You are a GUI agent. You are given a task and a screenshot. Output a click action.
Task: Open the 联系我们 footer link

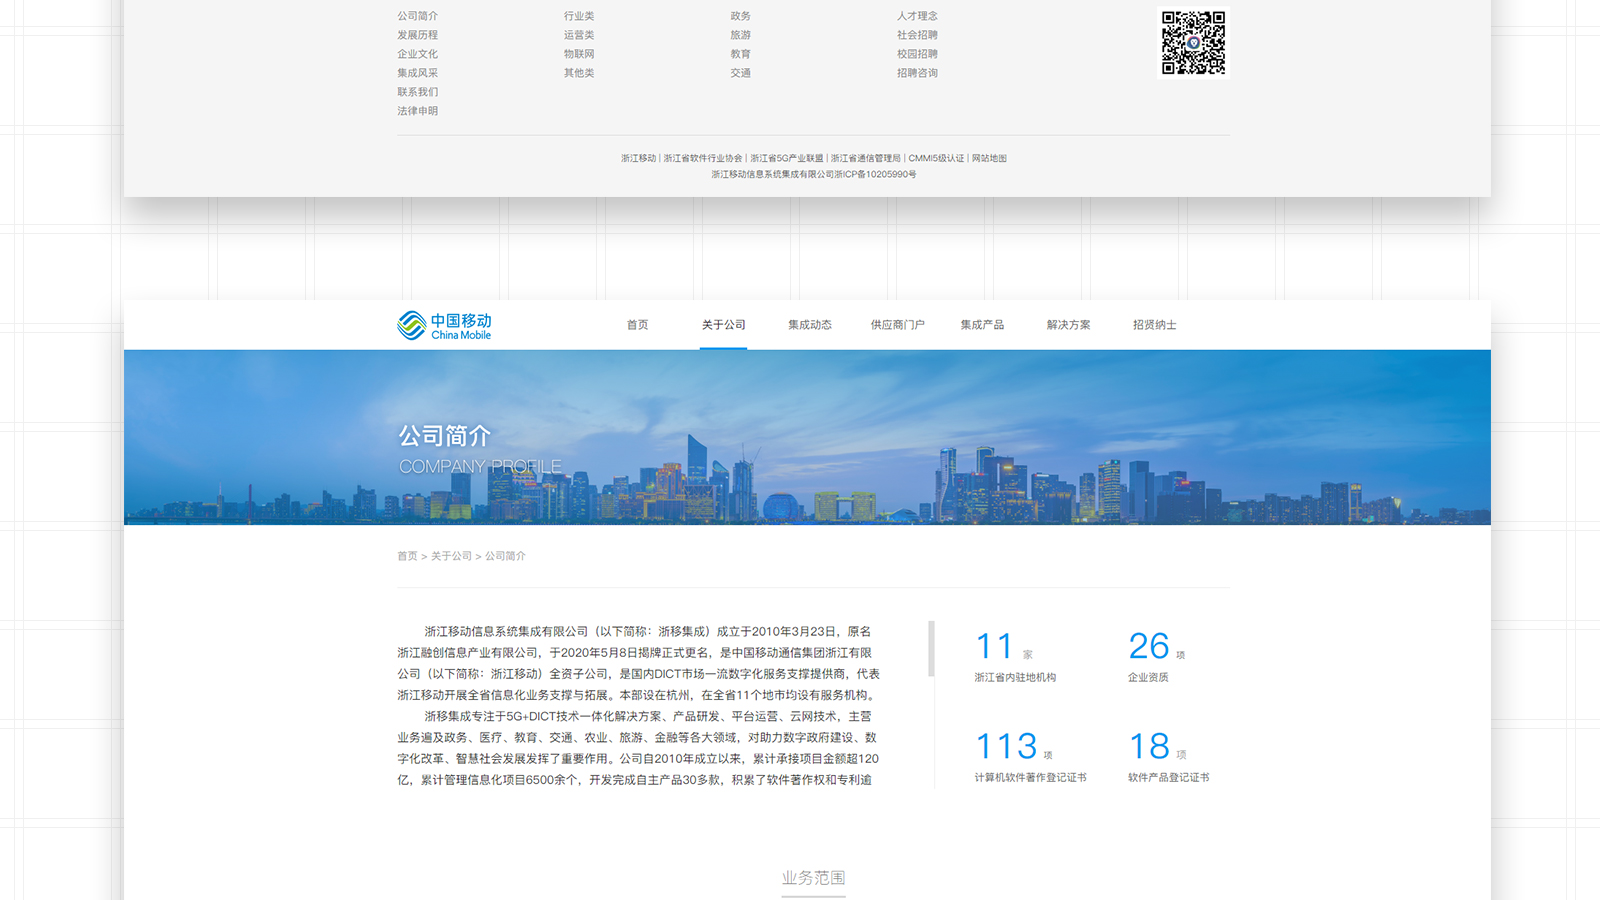[x=417, y=92]
